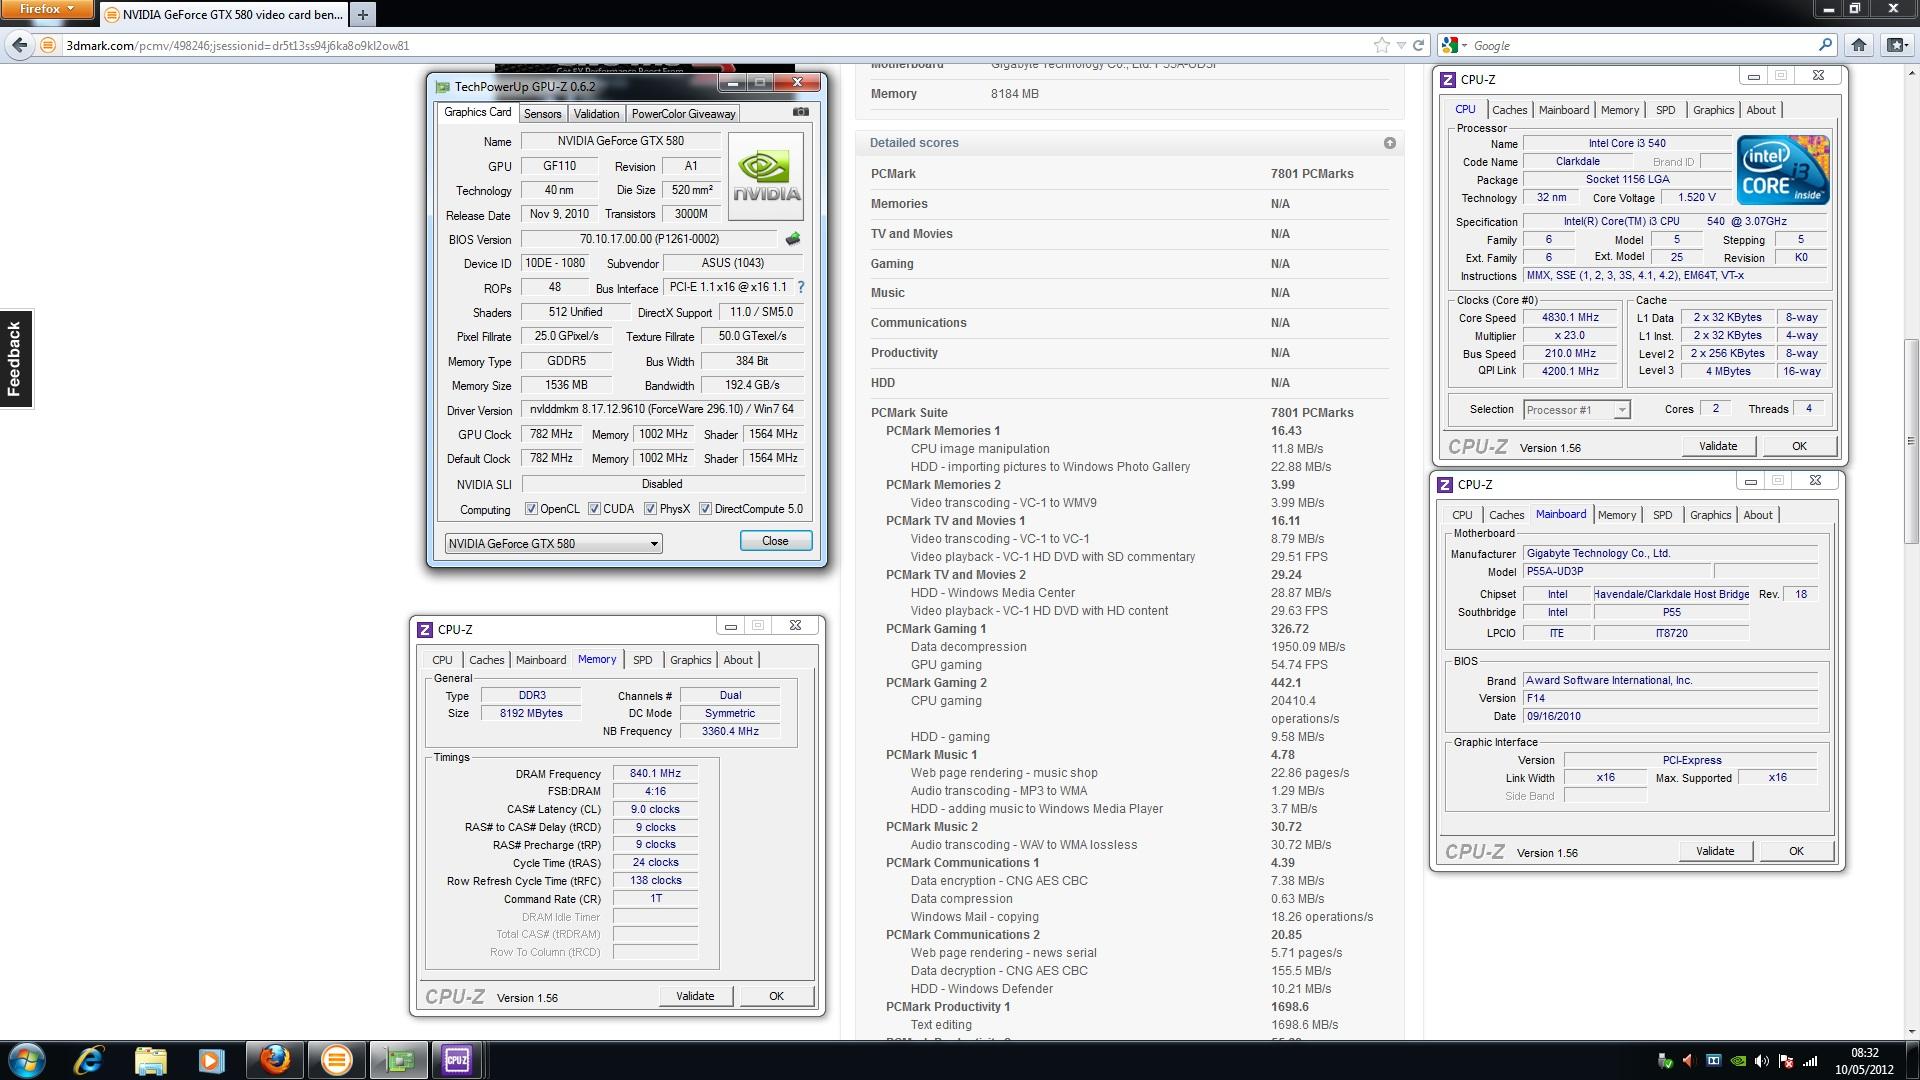Click the BIOS Version field in GPU-Z
The width and height of the screenshot is (1920, 1080).
point(649,239)
